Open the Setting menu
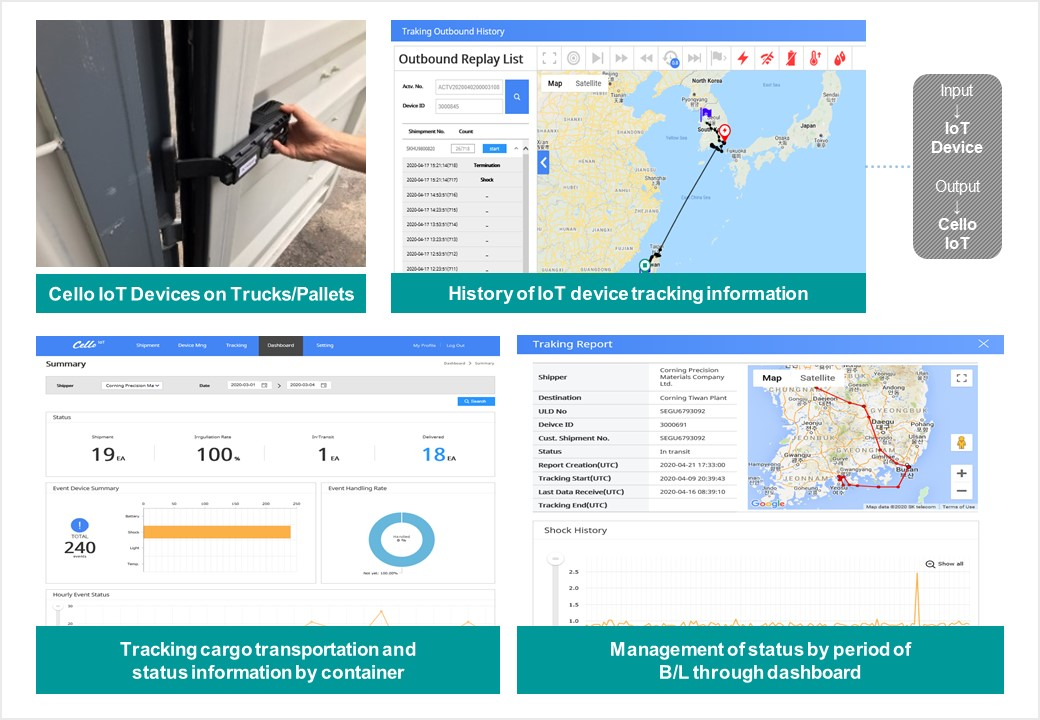This screenshot has width=1040, height=720. pos(325,345)
